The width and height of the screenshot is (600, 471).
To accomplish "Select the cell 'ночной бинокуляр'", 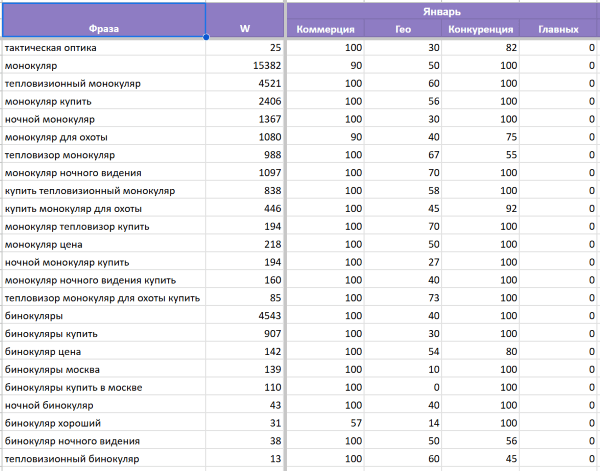I will [104, 405].
